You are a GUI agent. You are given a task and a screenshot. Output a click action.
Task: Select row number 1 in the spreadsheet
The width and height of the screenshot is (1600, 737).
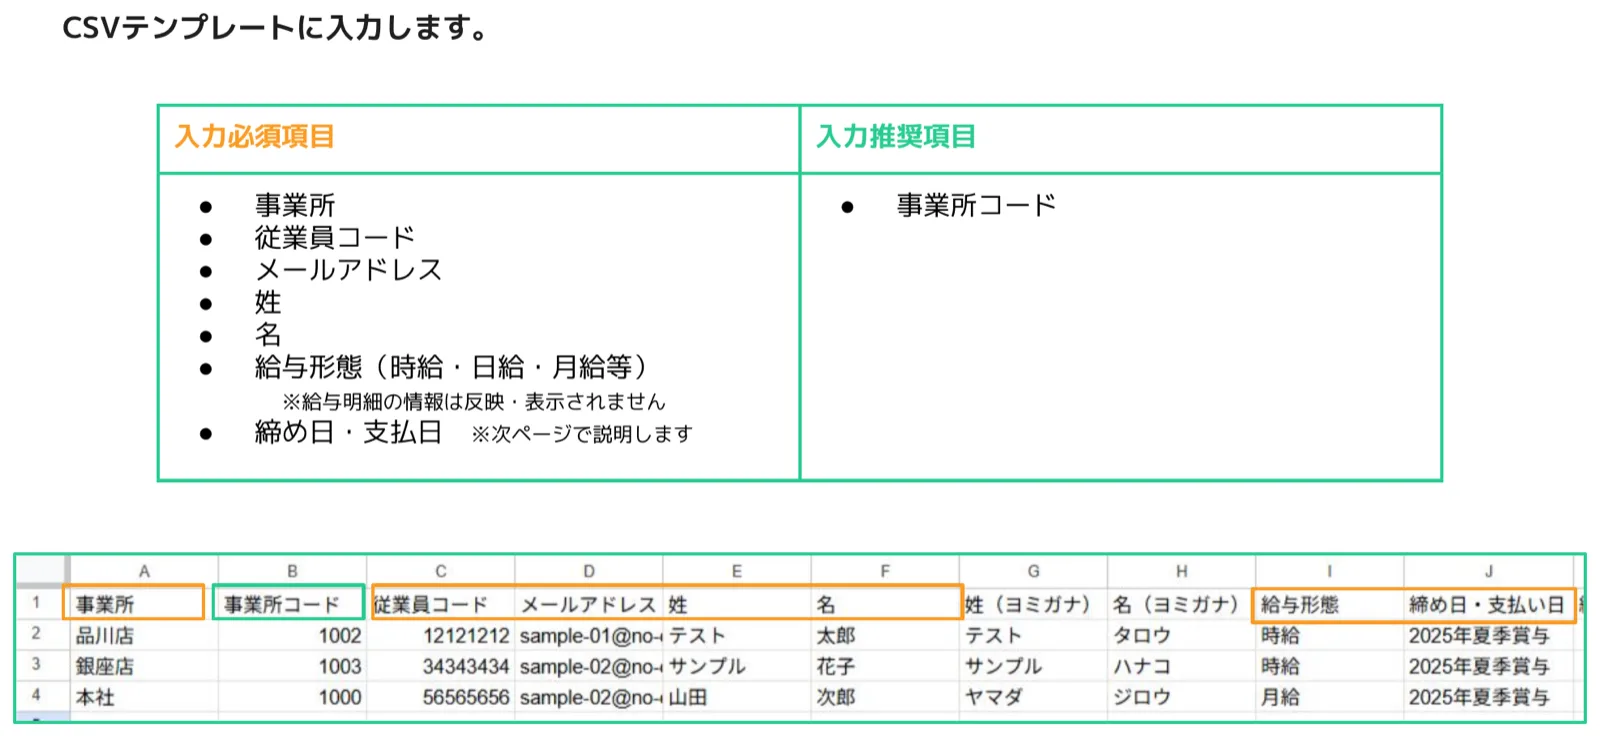click(x=37, y=603)
